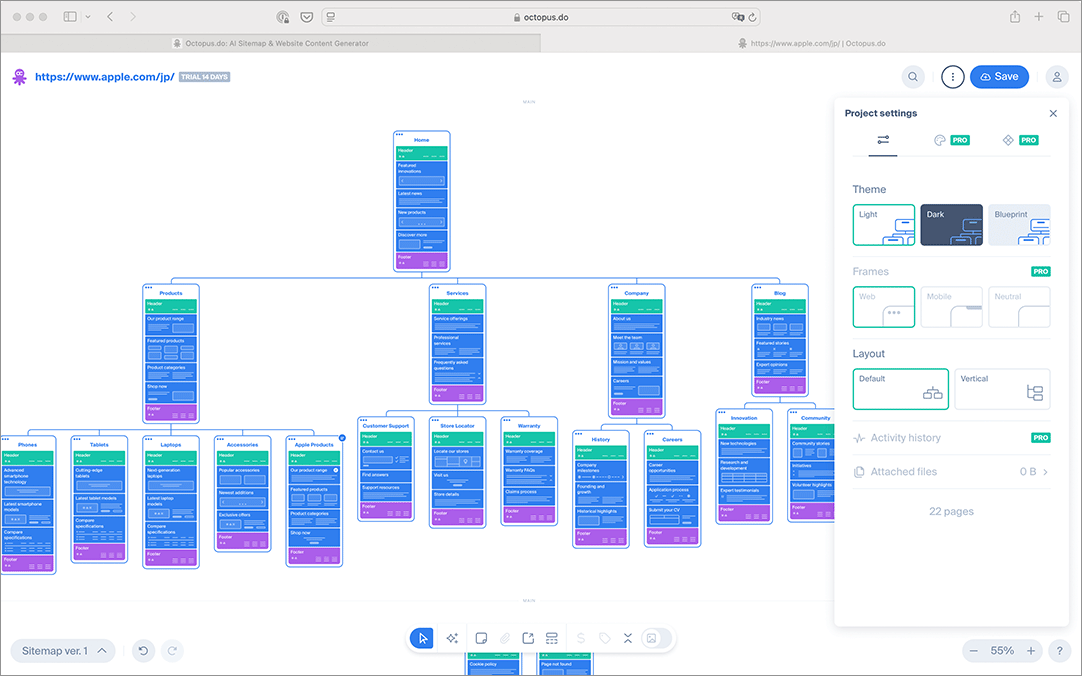
Task: Open Sitemap ver. 1 version menu
Action: click(x=63, y=650)
